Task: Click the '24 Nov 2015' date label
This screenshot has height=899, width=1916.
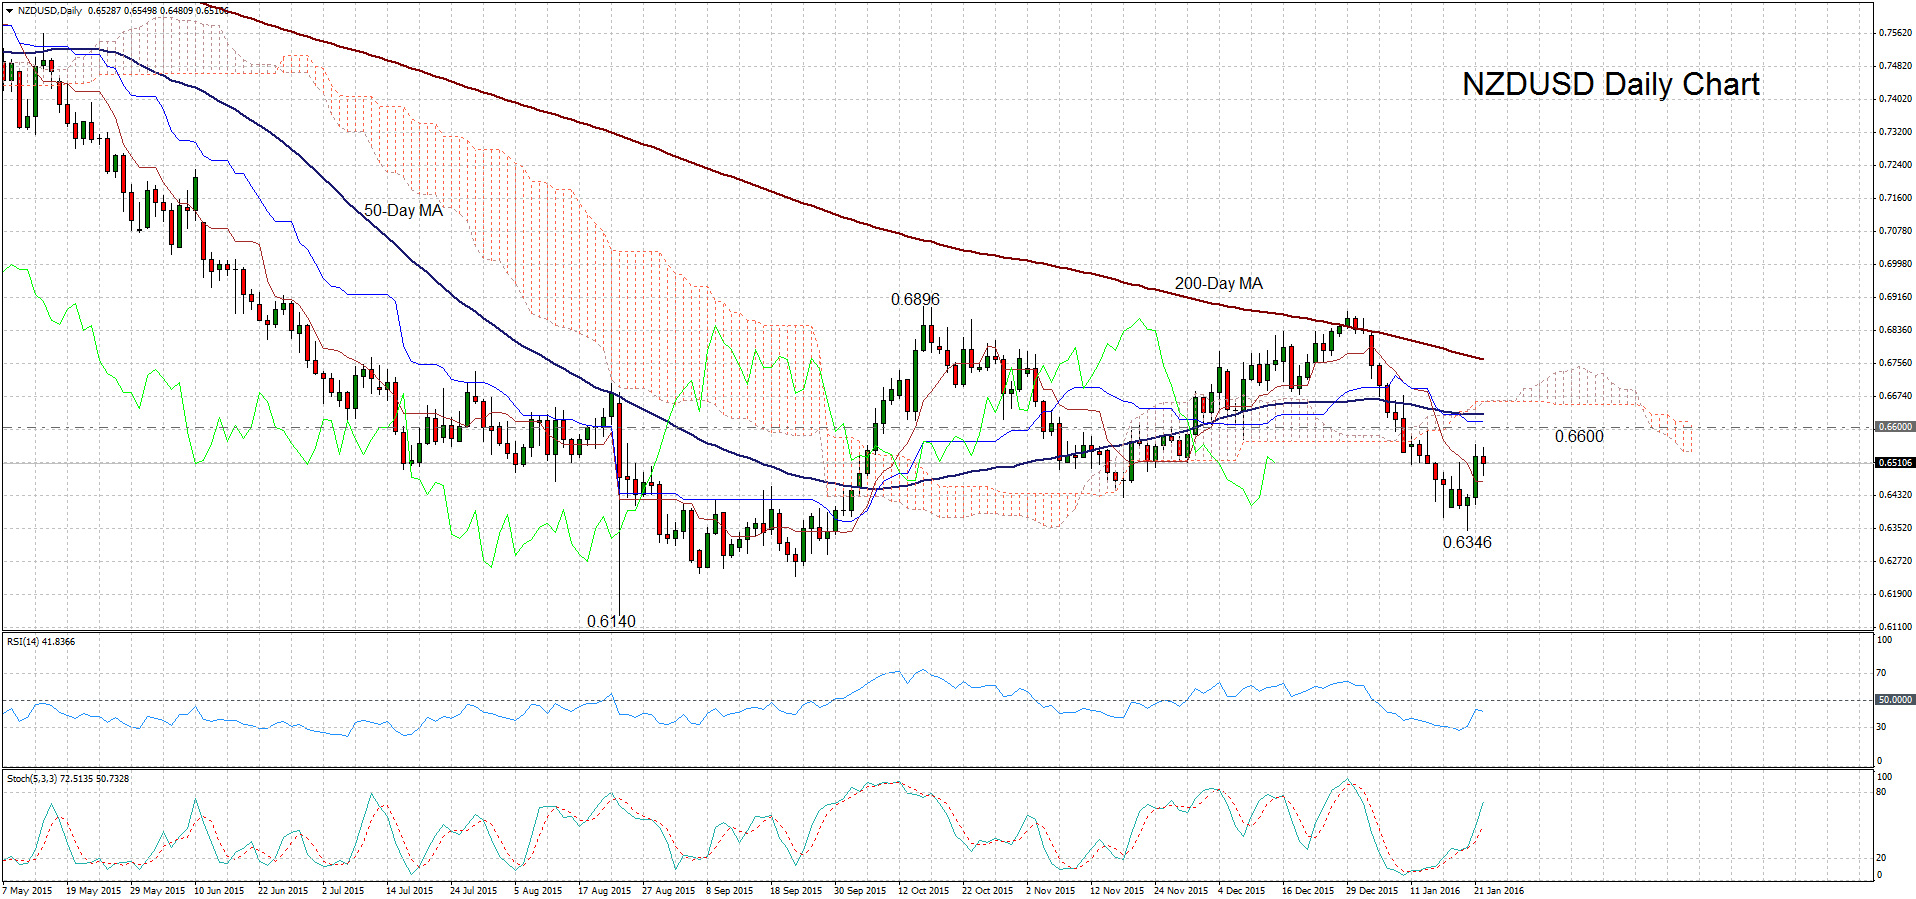Action: click(1181, 890)
